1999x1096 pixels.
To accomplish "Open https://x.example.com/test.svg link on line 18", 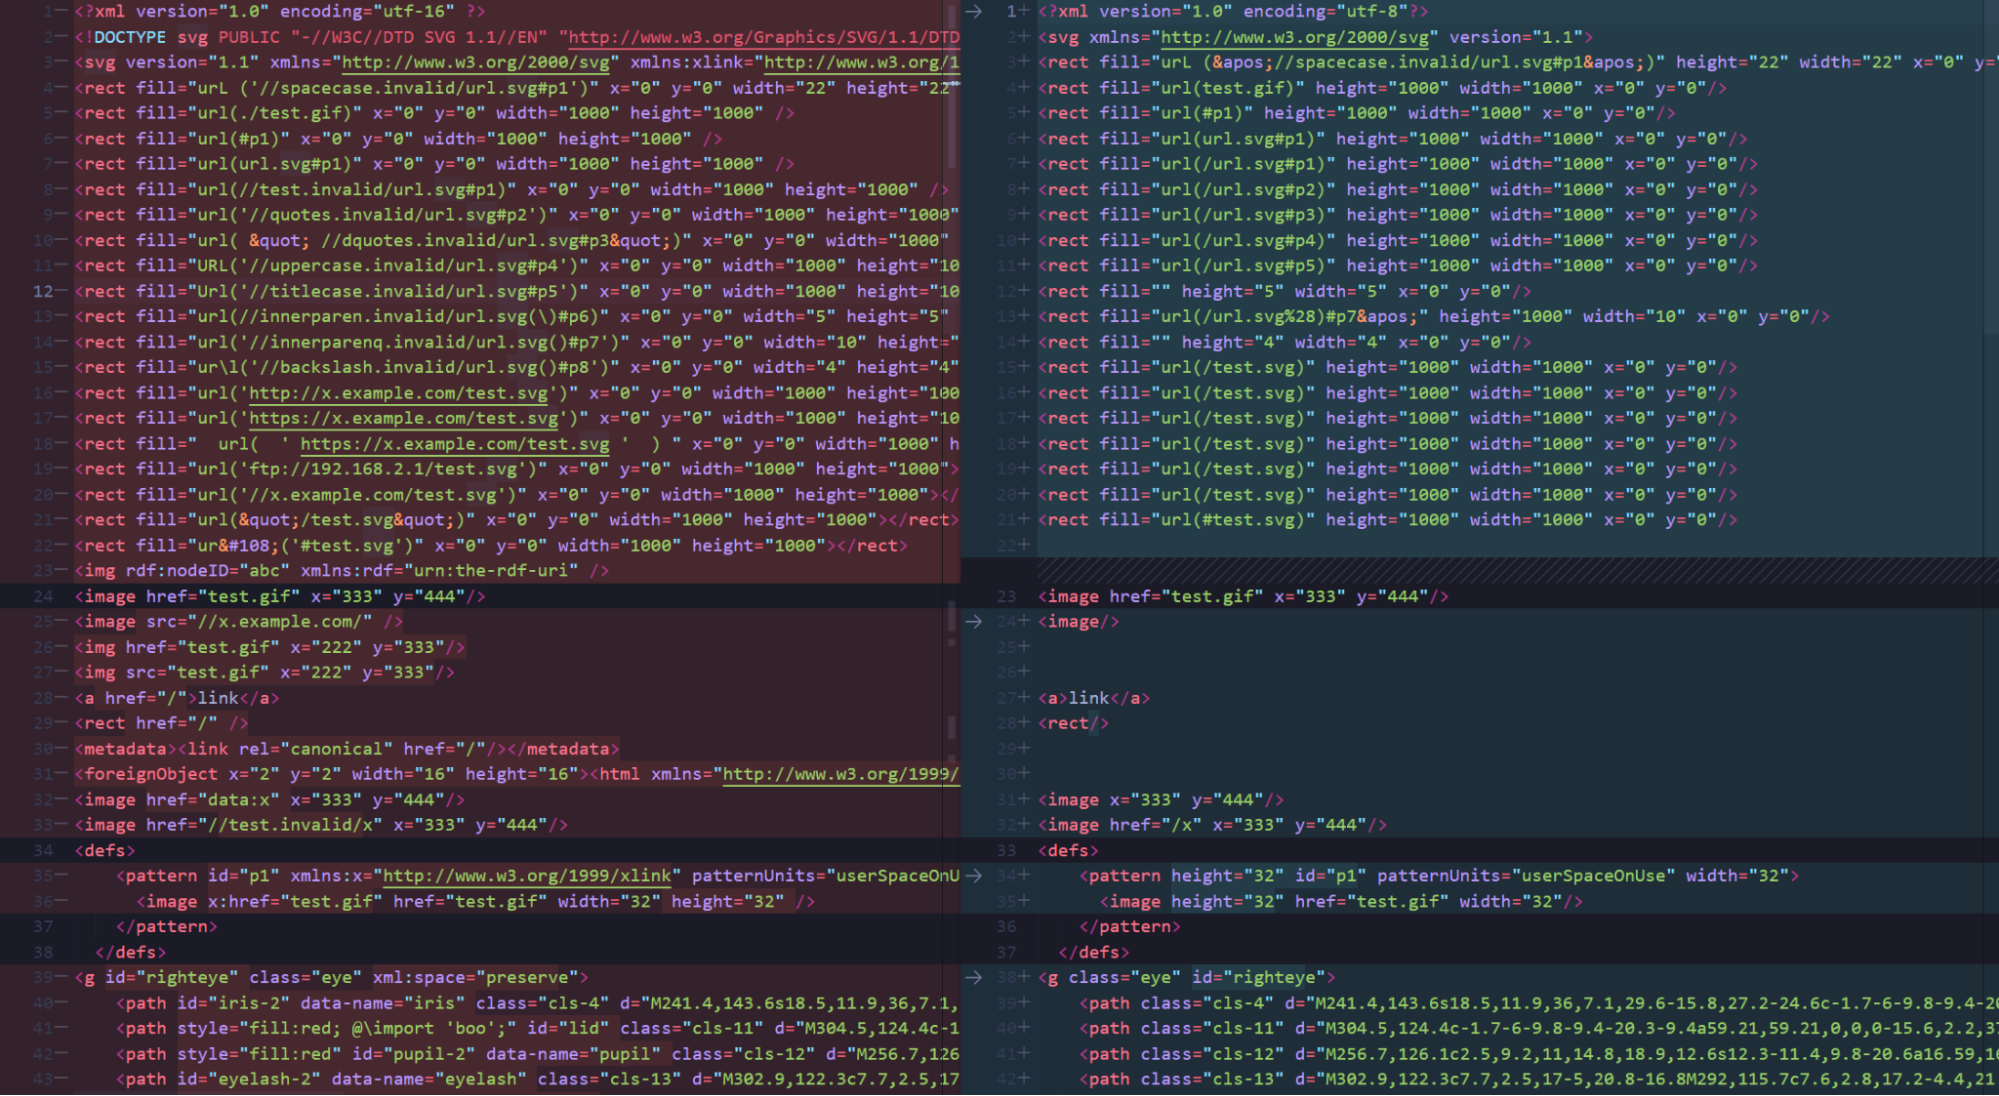I will pyautogui.click(x=454, y=444).
